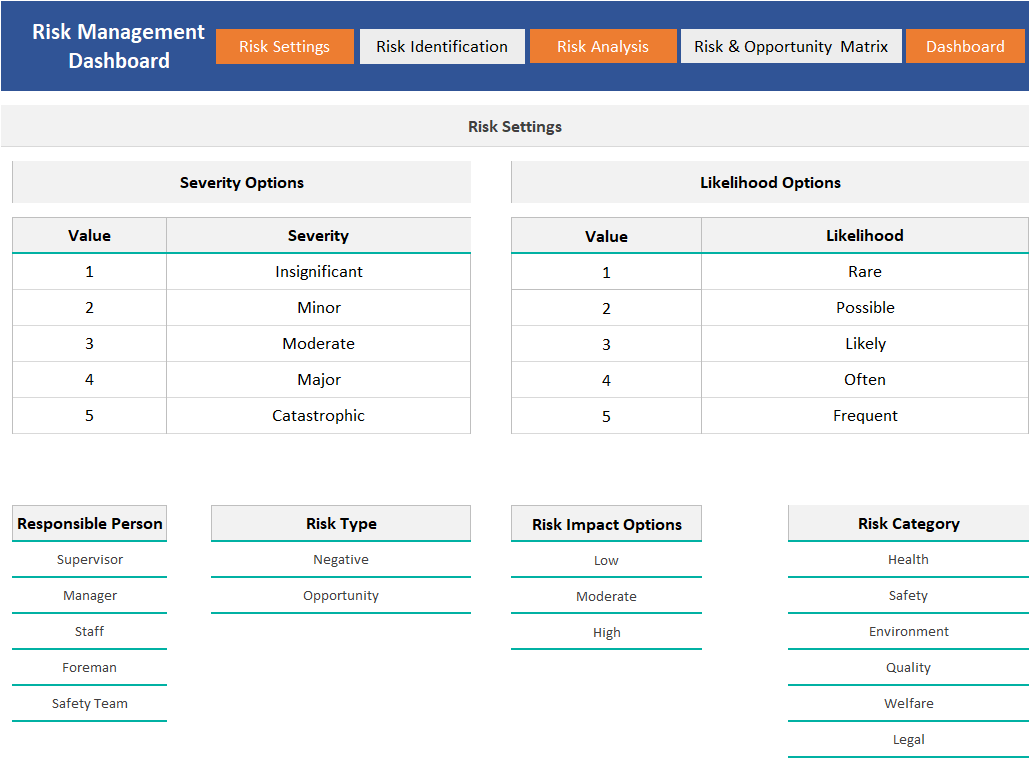Open the Risk Identification page
1036x778 pixels.
coord(442,46)
